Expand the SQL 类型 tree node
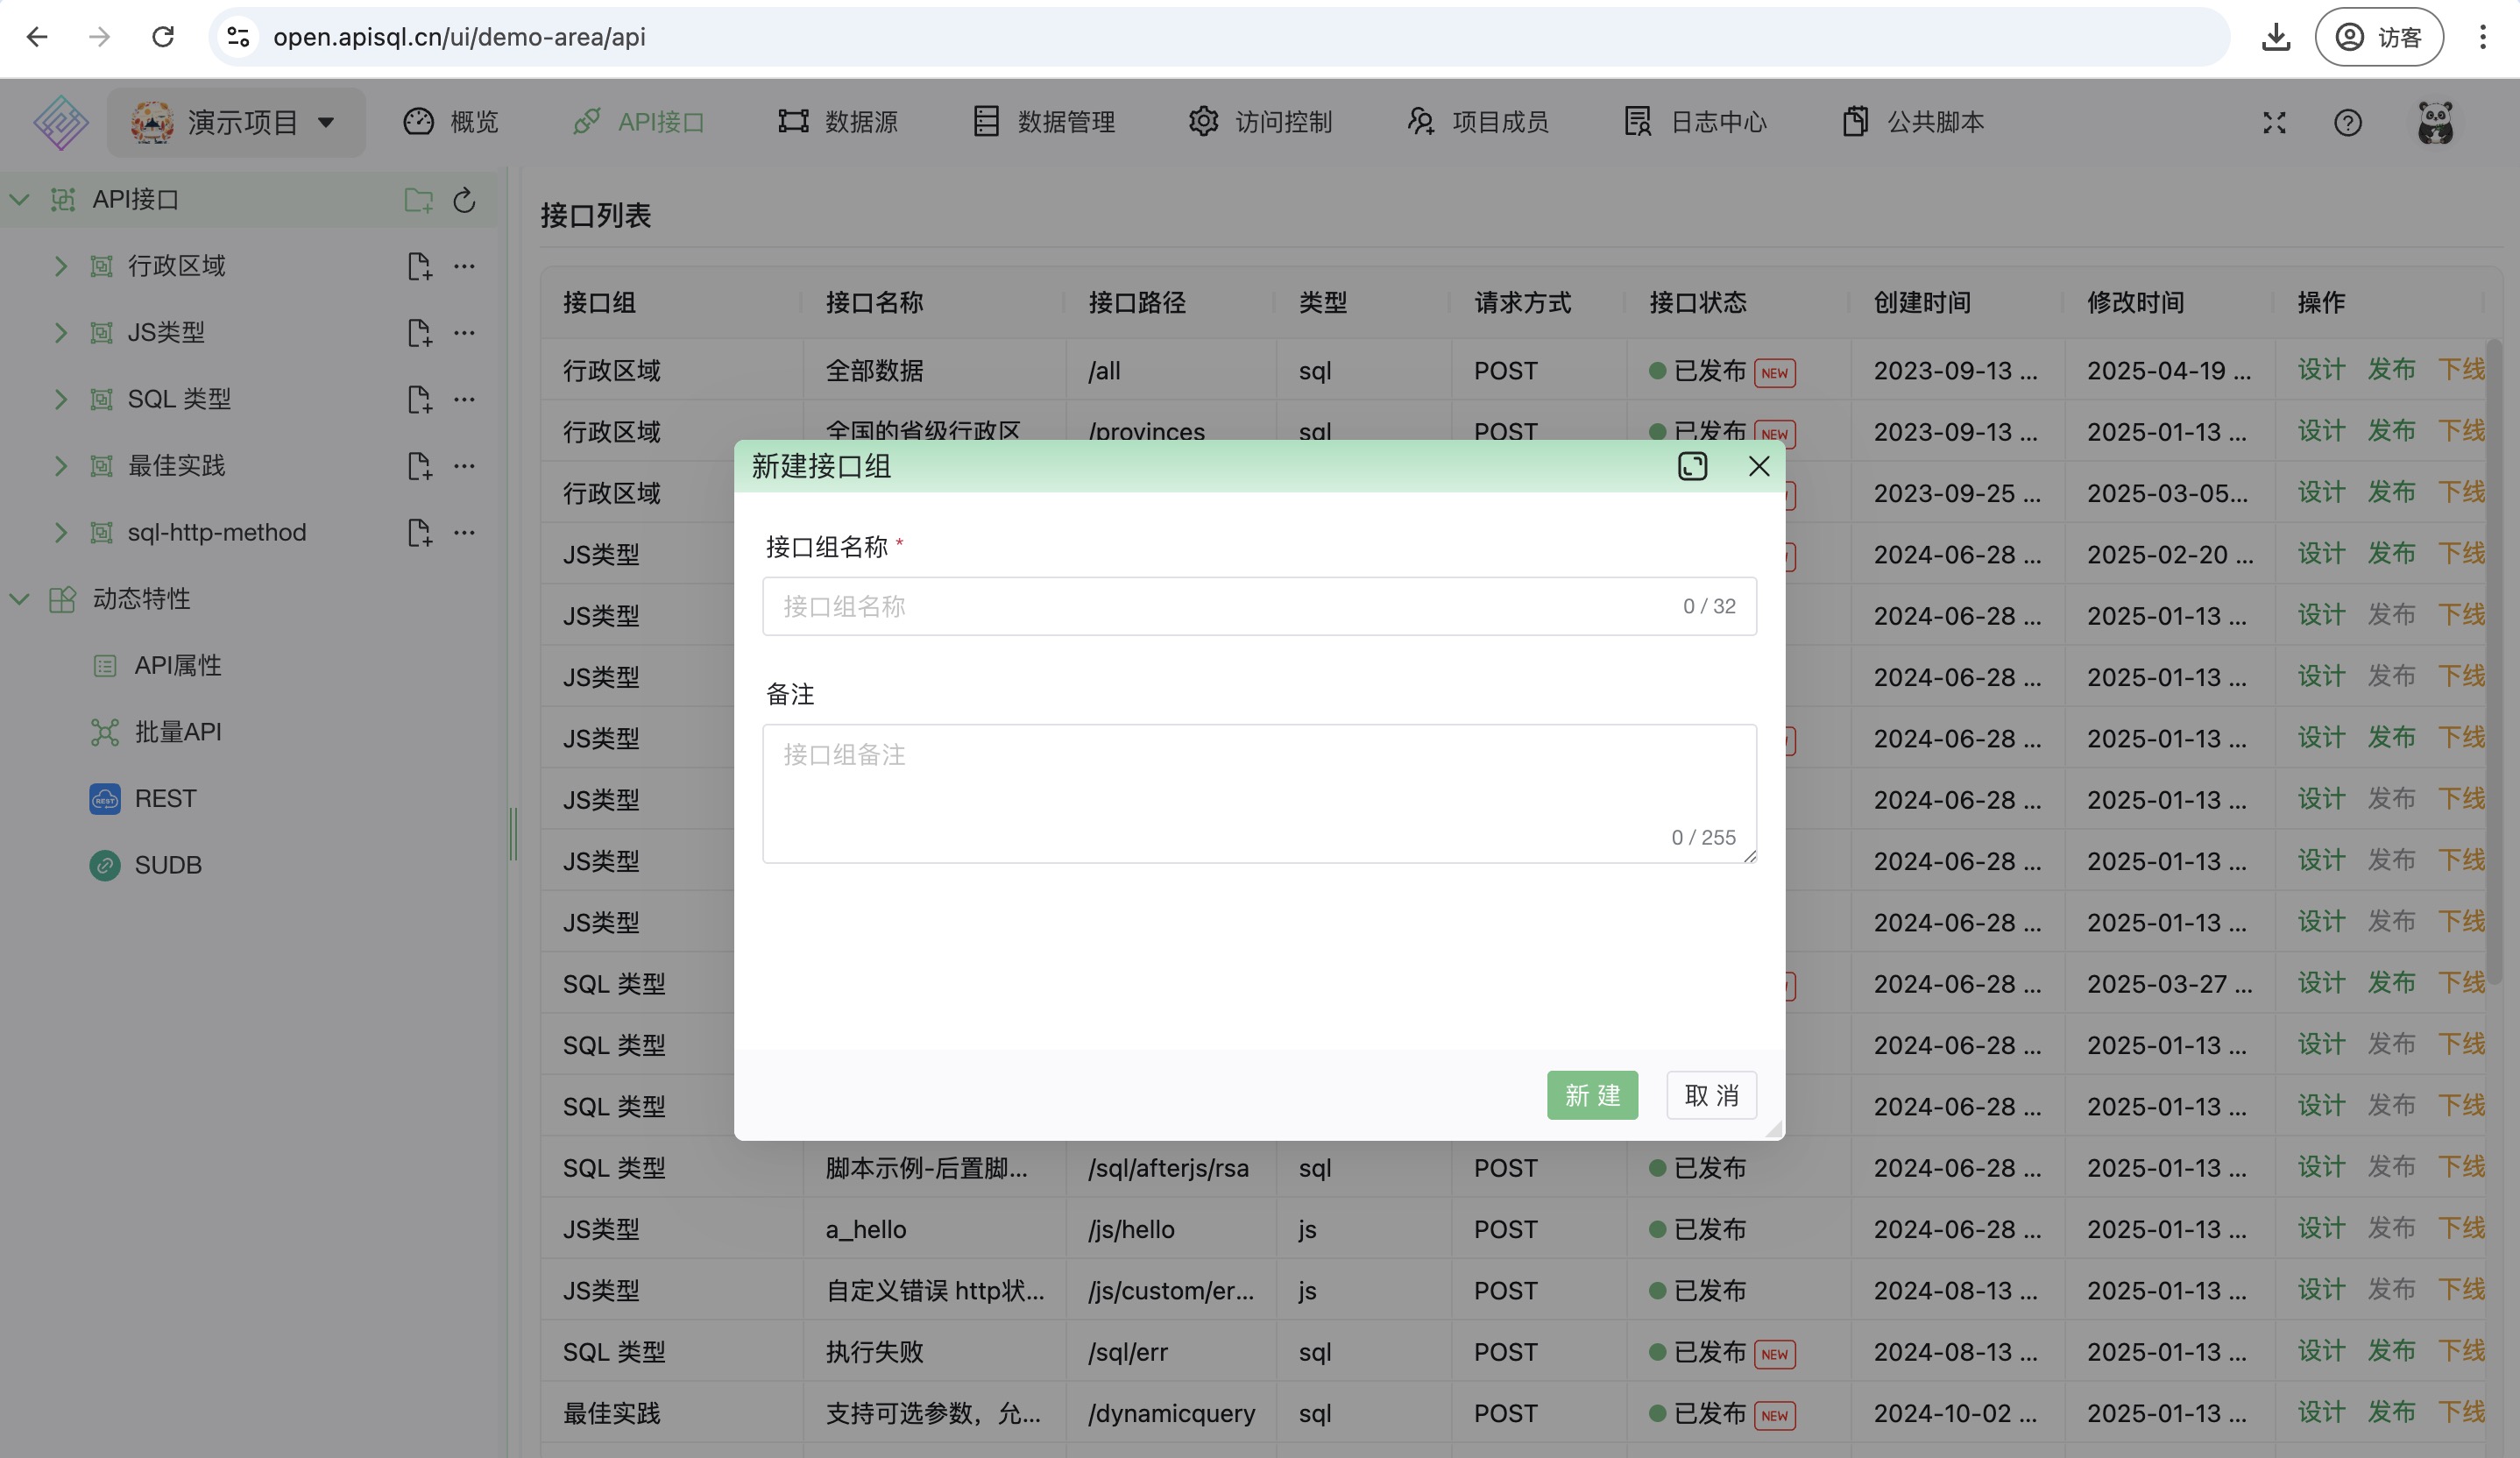2520x1458 pixels. coord(61,399)
